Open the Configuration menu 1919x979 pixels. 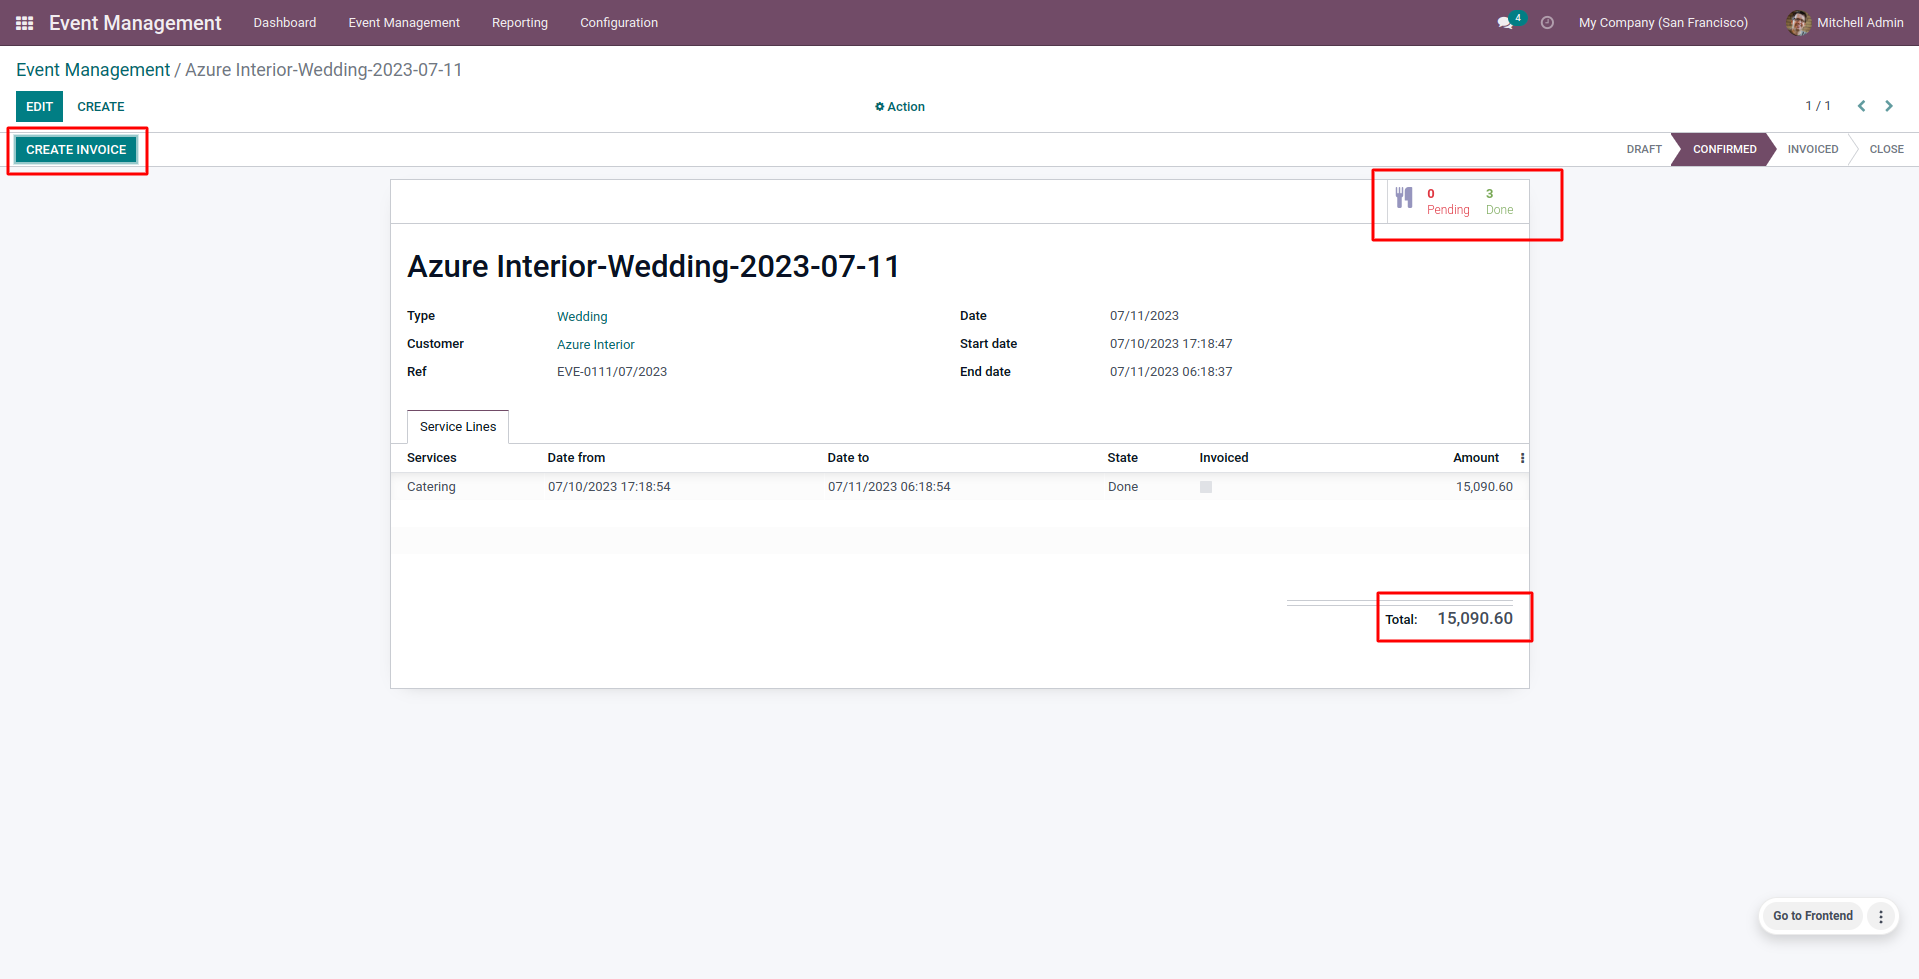pyautogui.click(x=618, y=23)
